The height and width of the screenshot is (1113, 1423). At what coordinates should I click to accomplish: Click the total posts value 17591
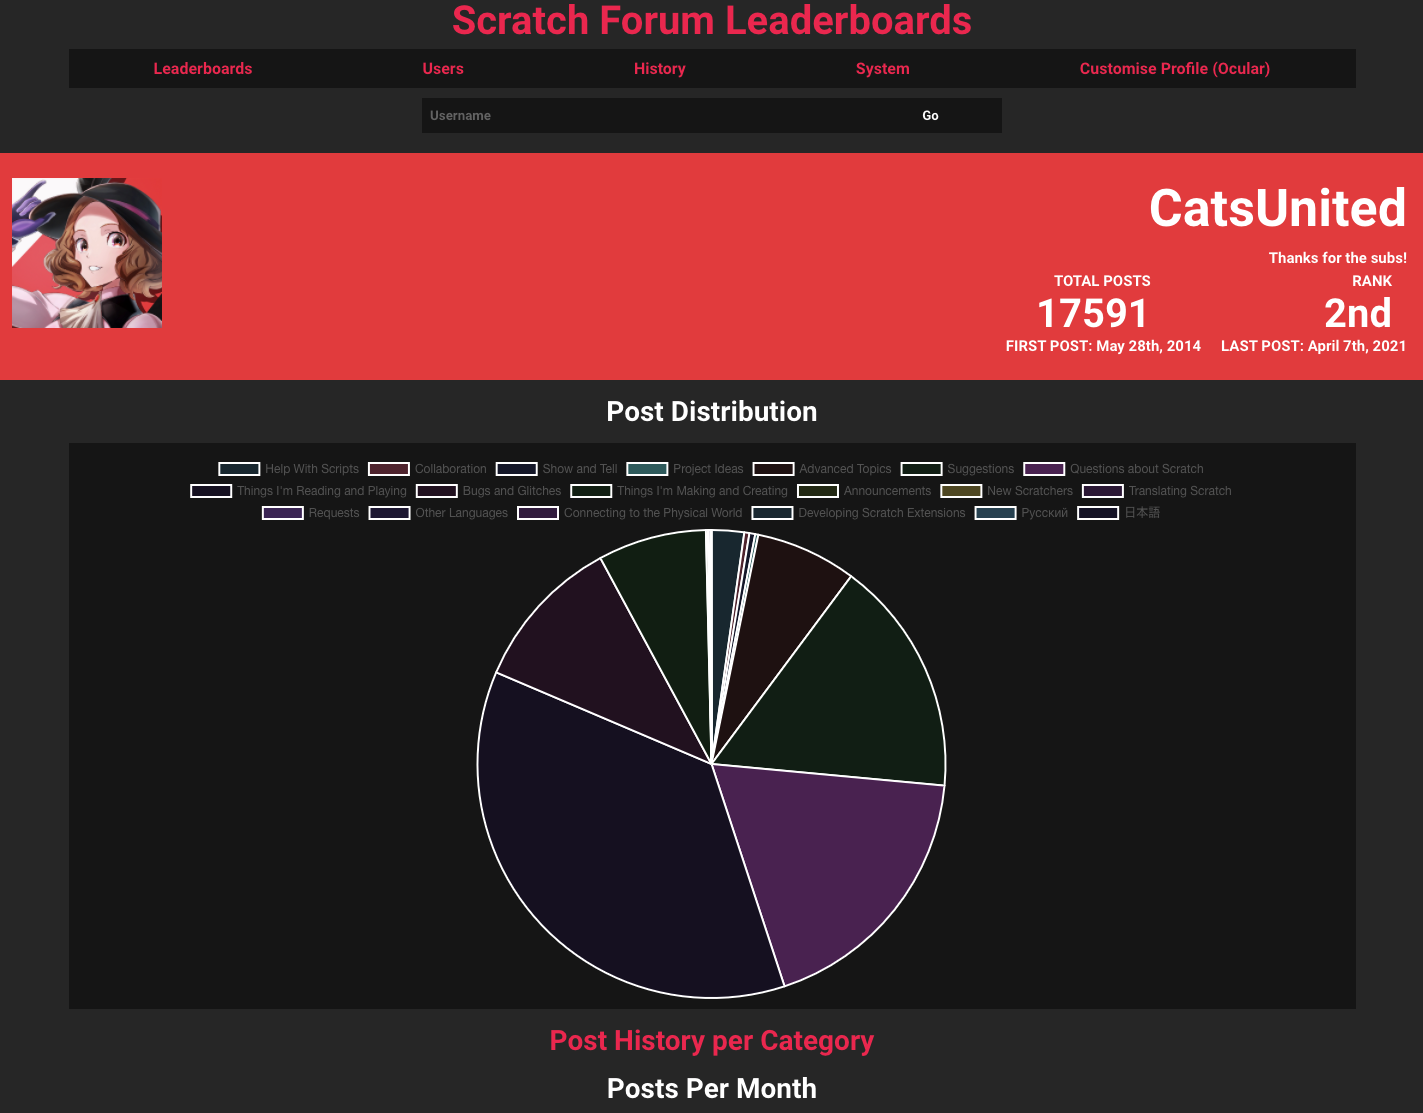click(1092, 313)
